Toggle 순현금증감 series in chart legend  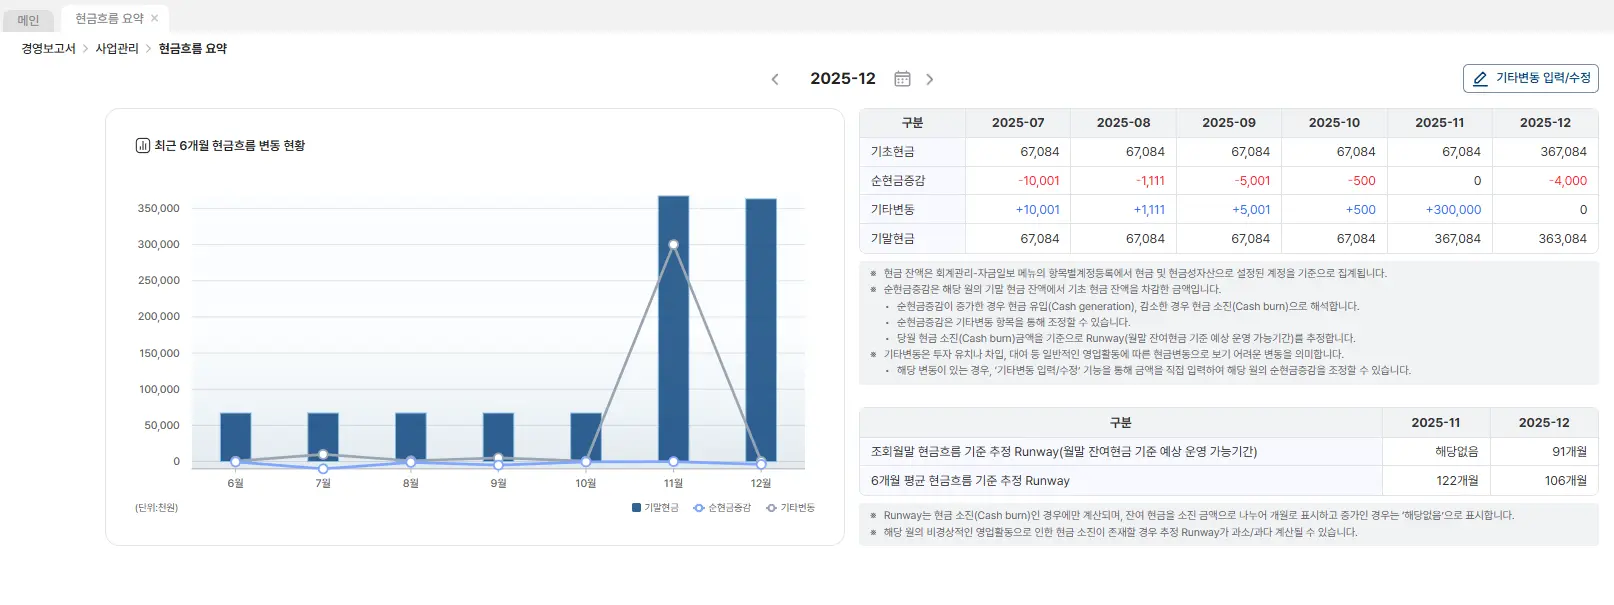(x=722, y=508)
